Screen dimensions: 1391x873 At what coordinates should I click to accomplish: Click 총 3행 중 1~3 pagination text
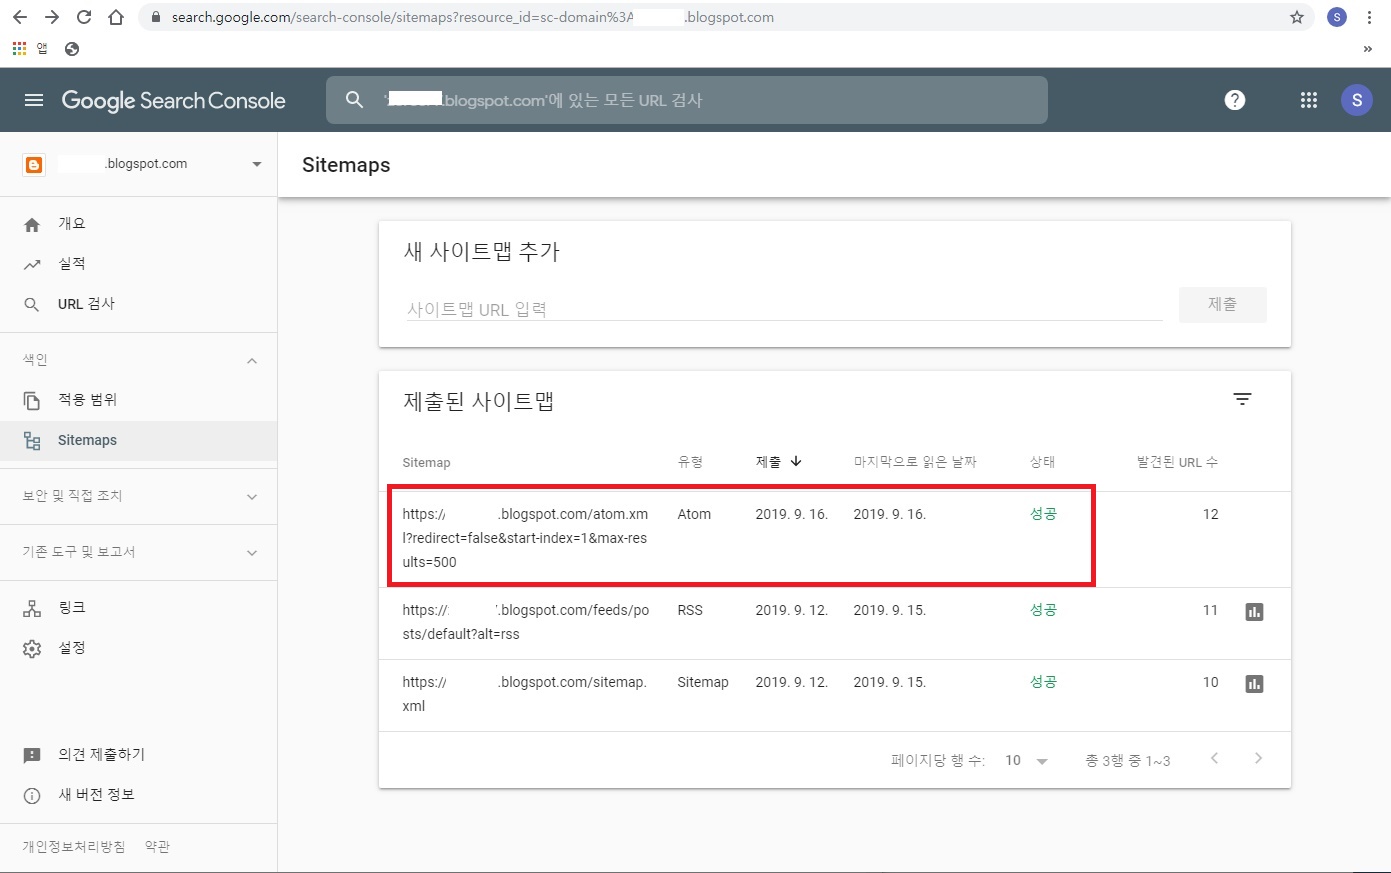(x=1127, y=761)
